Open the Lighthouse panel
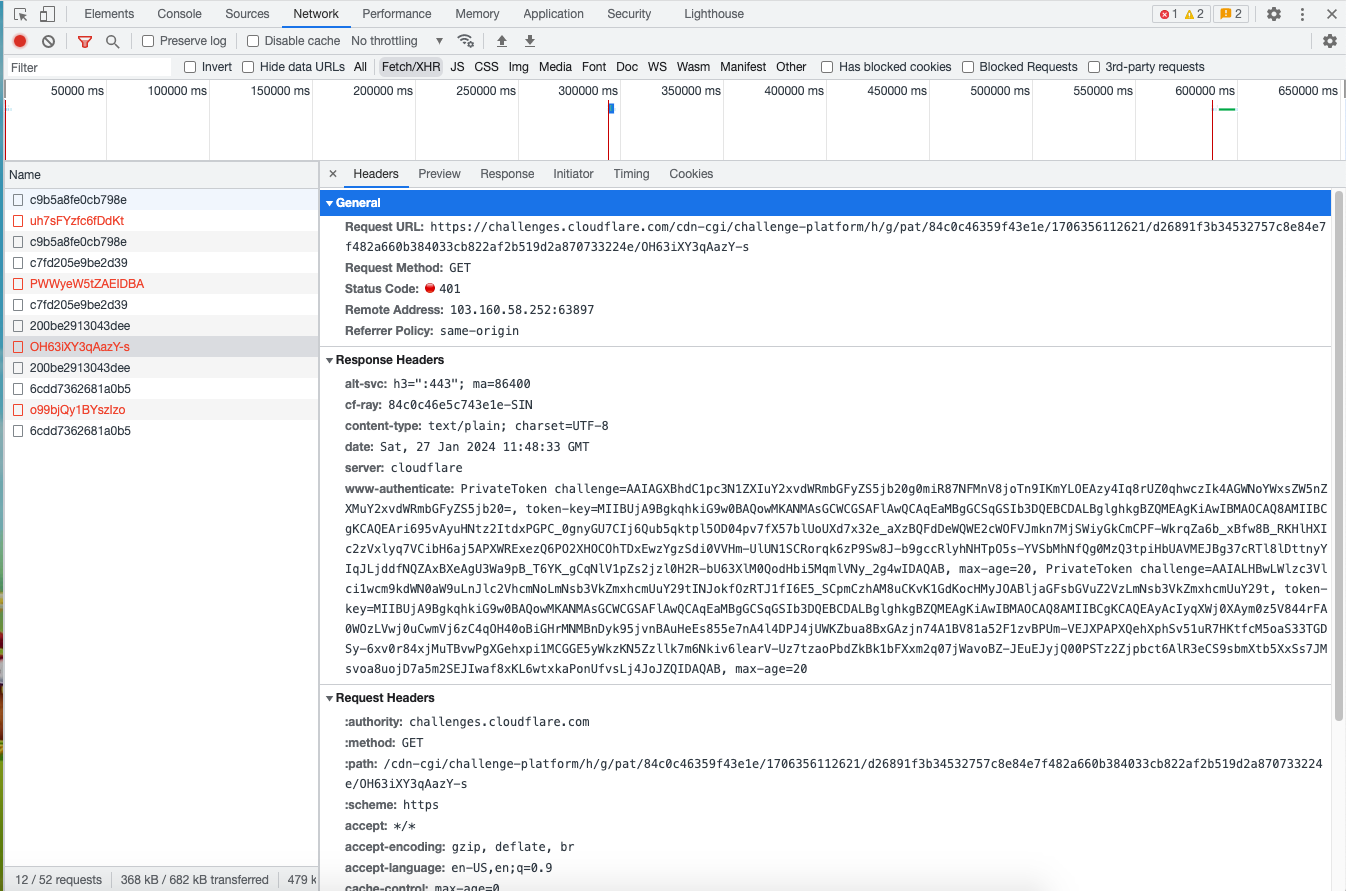 (x=713, y=13)
